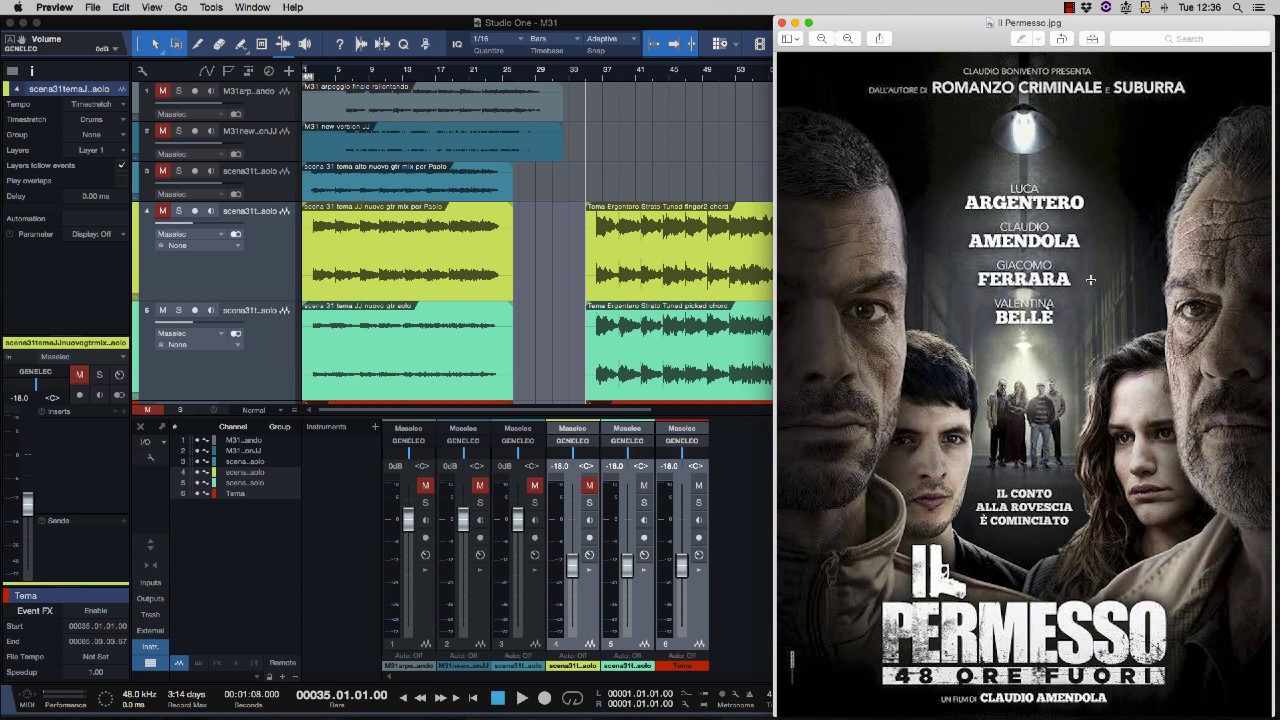Image resolution: width=1280 pixels, height=720 pixels.
Task: Open the Timebase Bars dropdown
Action: tap(555, 39)
